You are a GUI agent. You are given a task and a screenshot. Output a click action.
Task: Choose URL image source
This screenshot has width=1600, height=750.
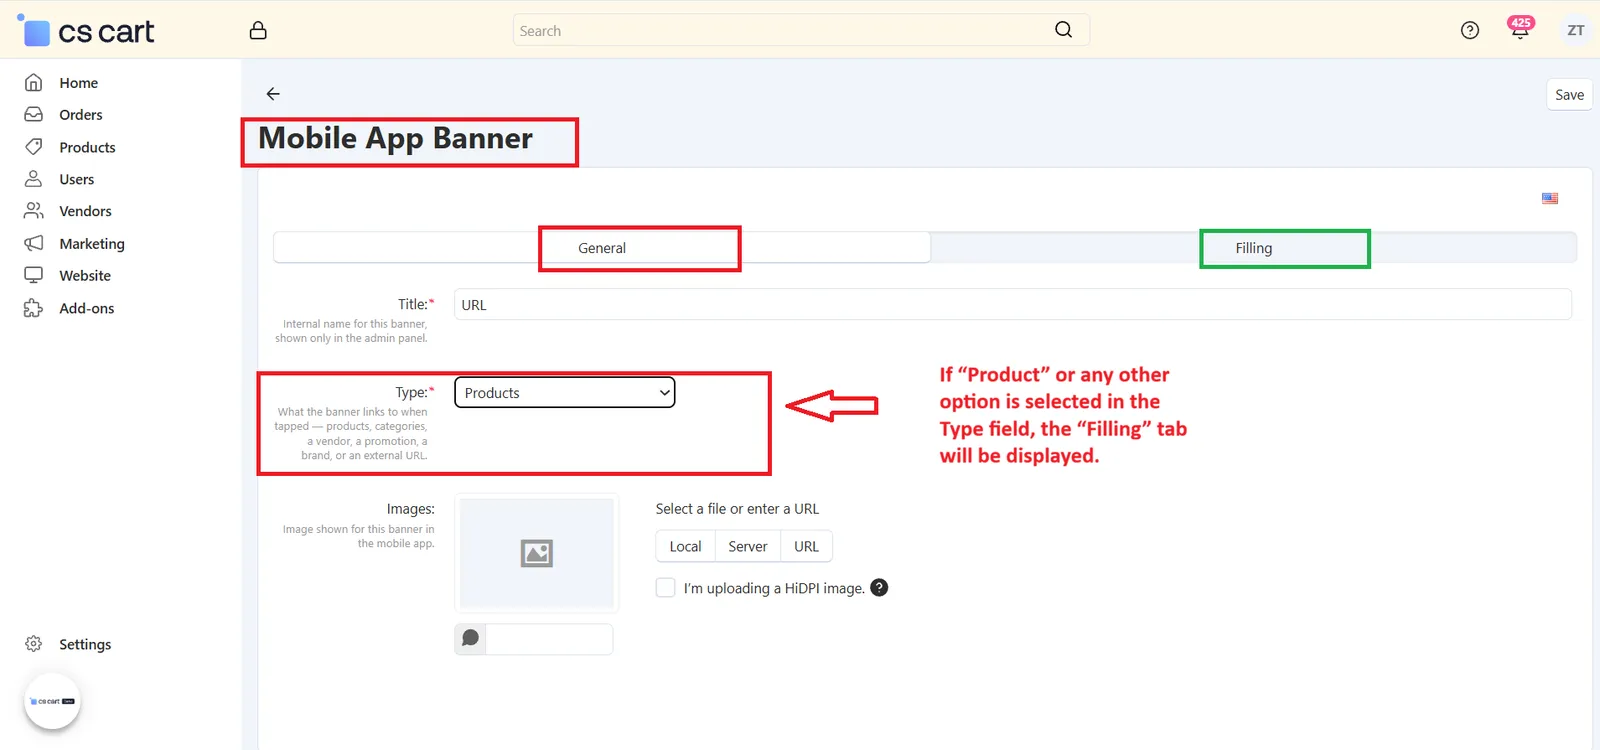pos(806,546)
